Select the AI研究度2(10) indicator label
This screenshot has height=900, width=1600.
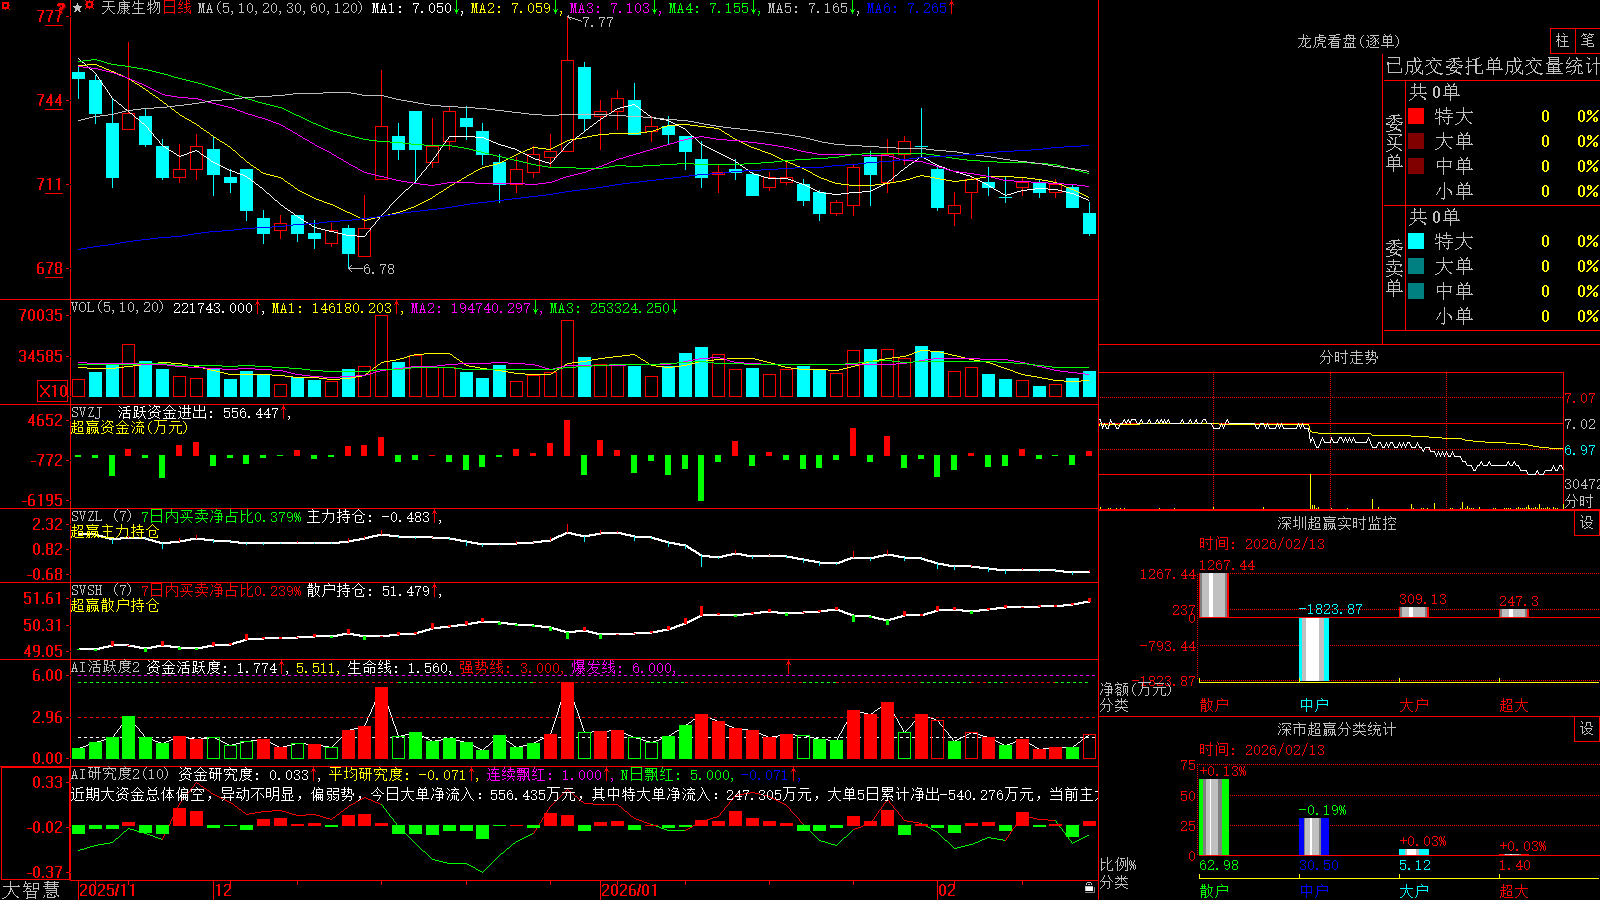(120, 774)
